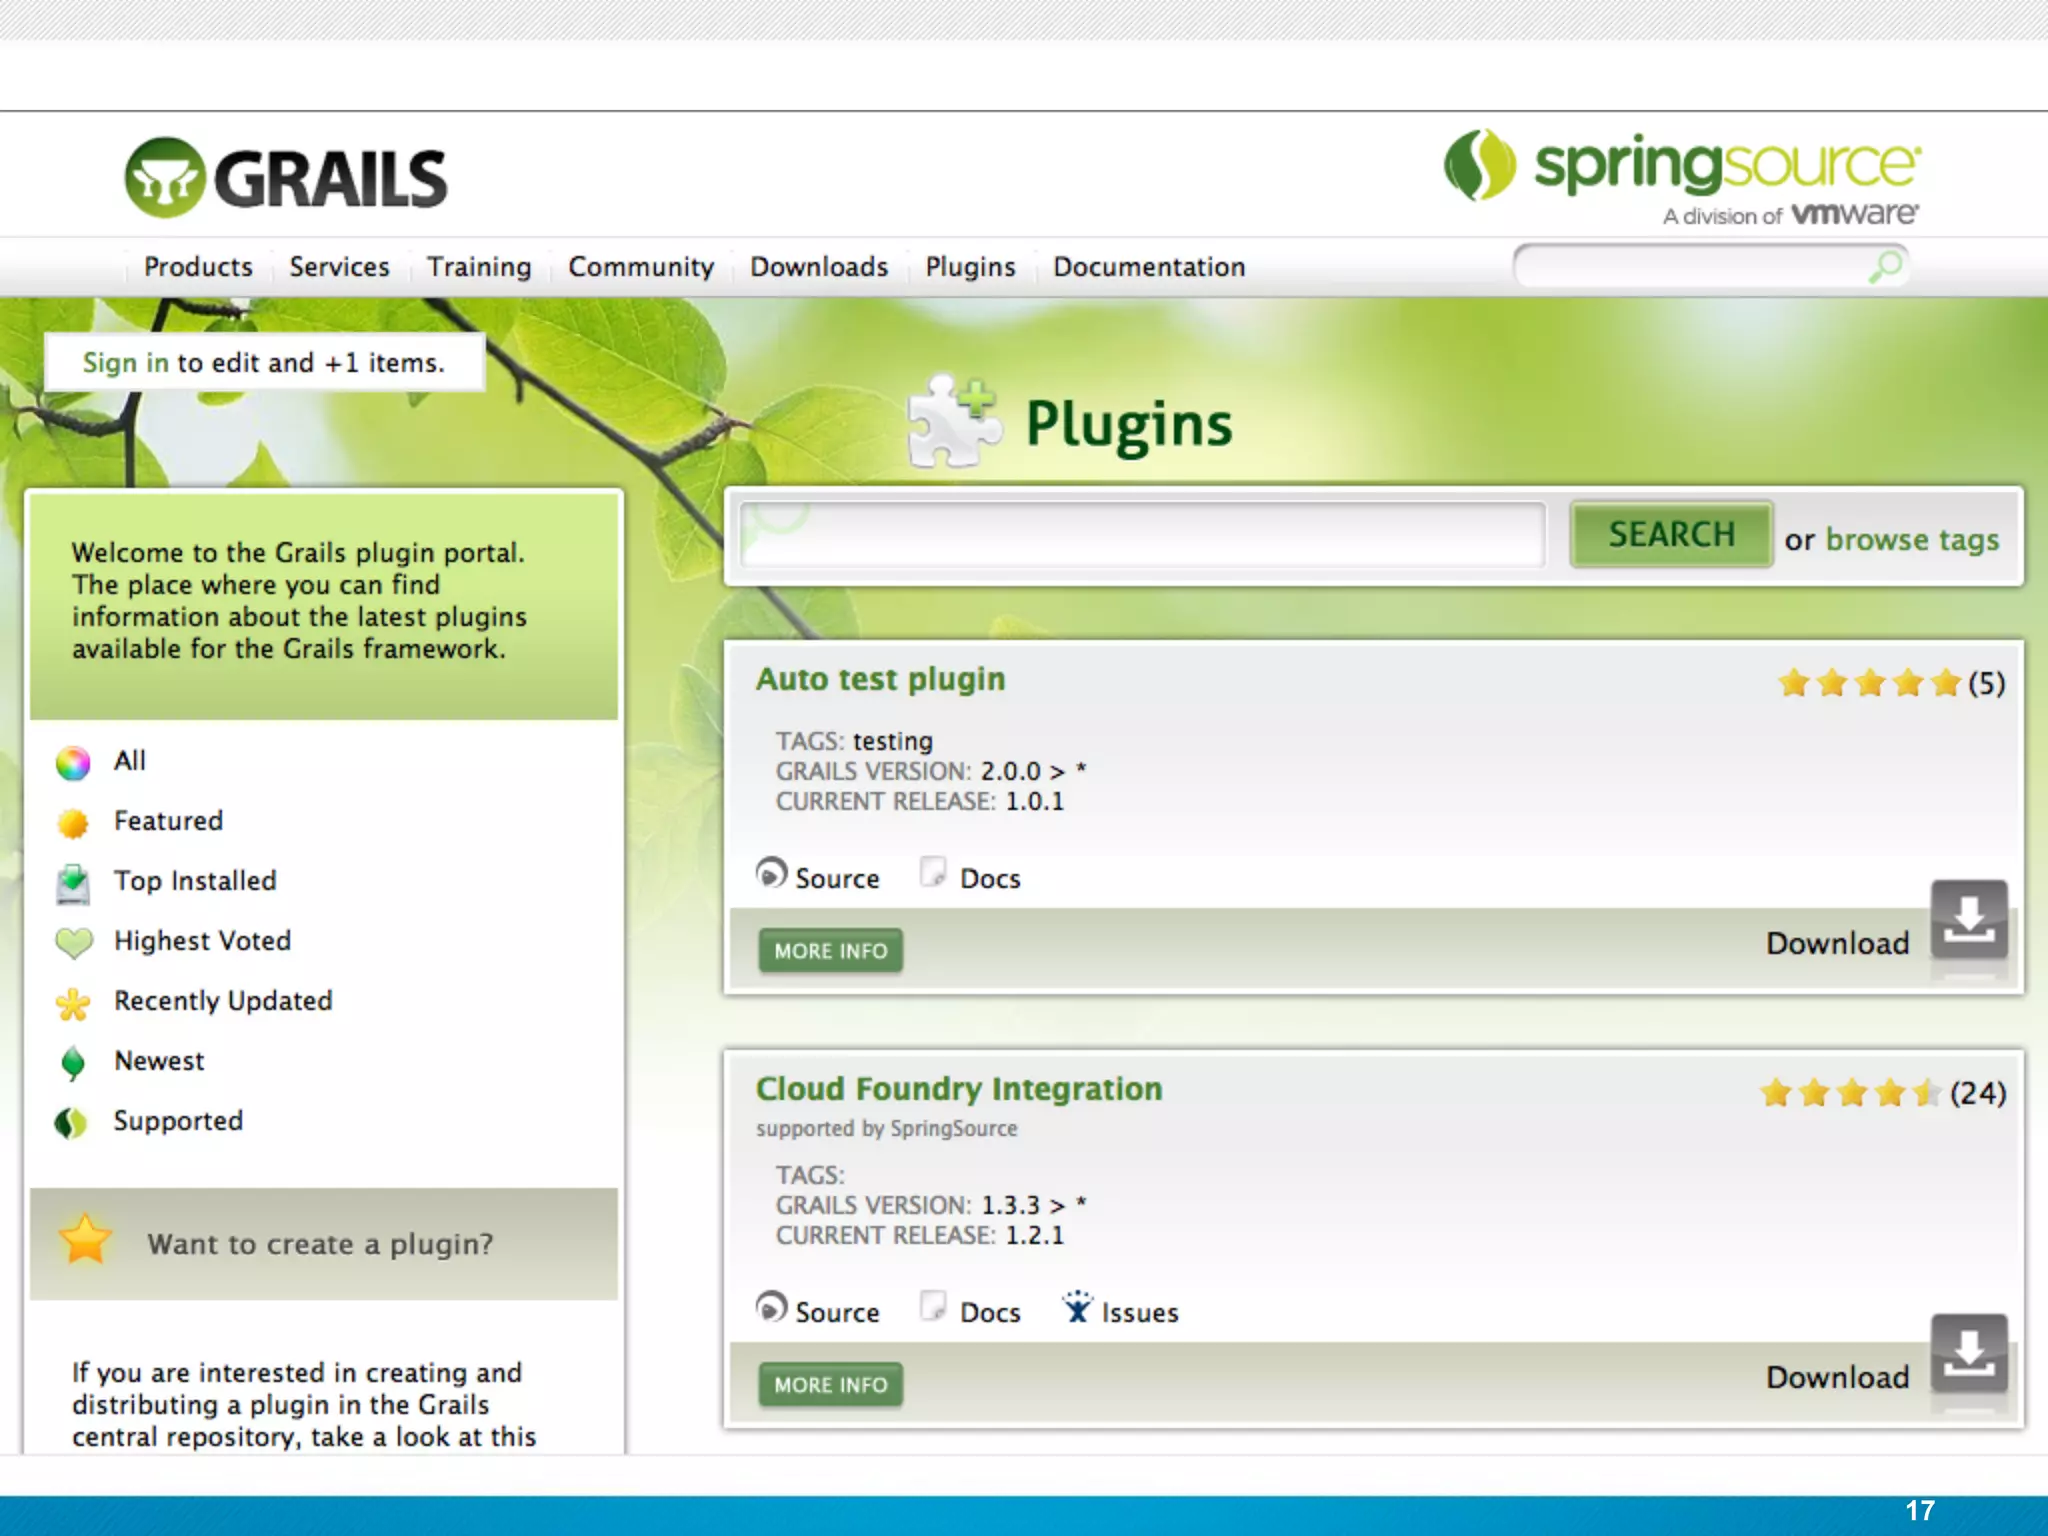Click MORE INFO under Auto test plugin
The height and width of the screenshot is (1536, 2048).
click(x=830, y=950)
